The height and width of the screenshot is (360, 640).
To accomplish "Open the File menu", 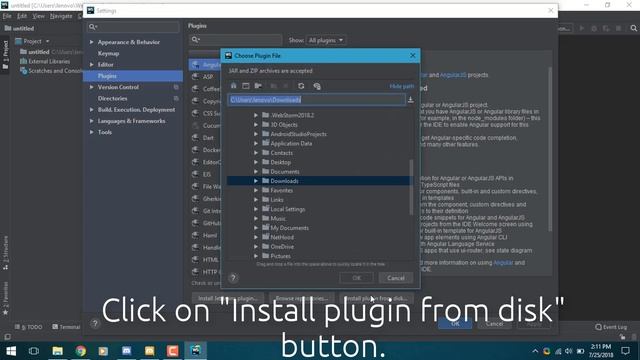I will [x=7, y=16].
